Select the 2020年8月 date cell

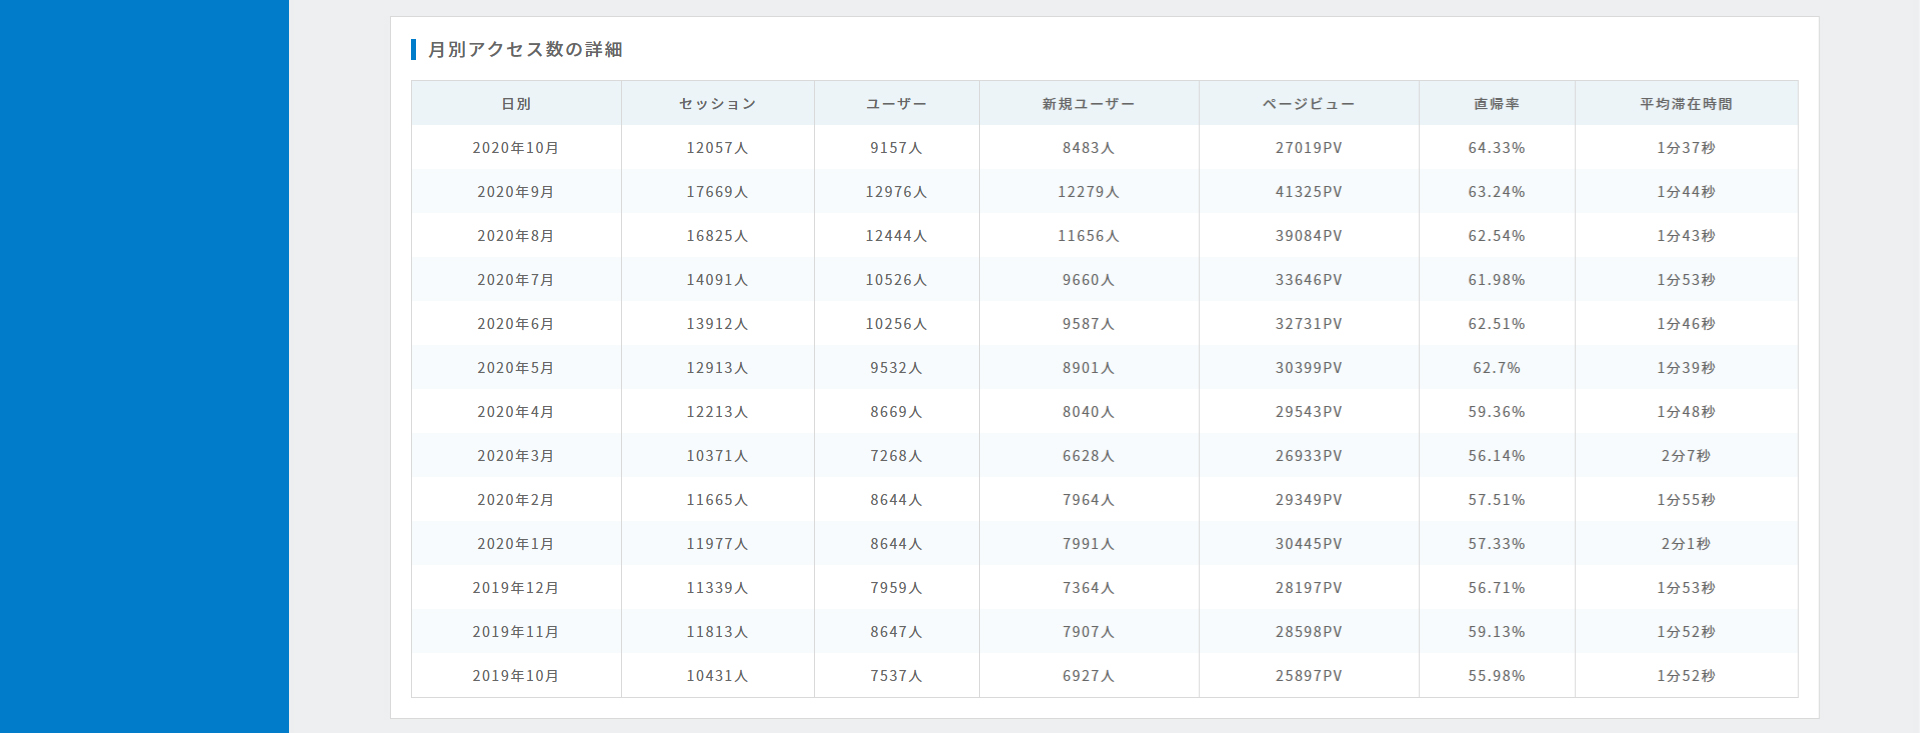pyautogui.click(x=516, y=236)
